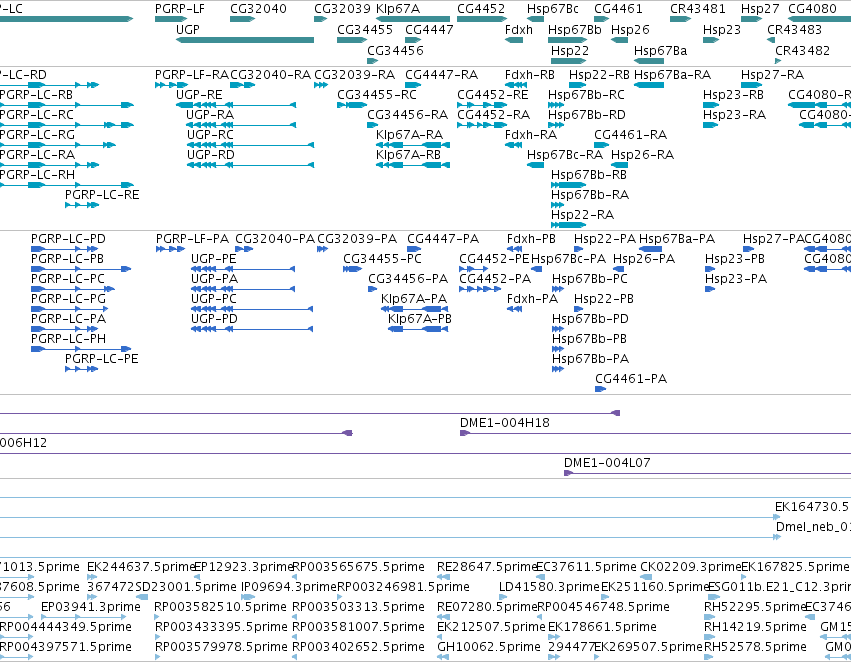Click the UGP-PE protein label
The image size is (851, 662).
[213, 259]
